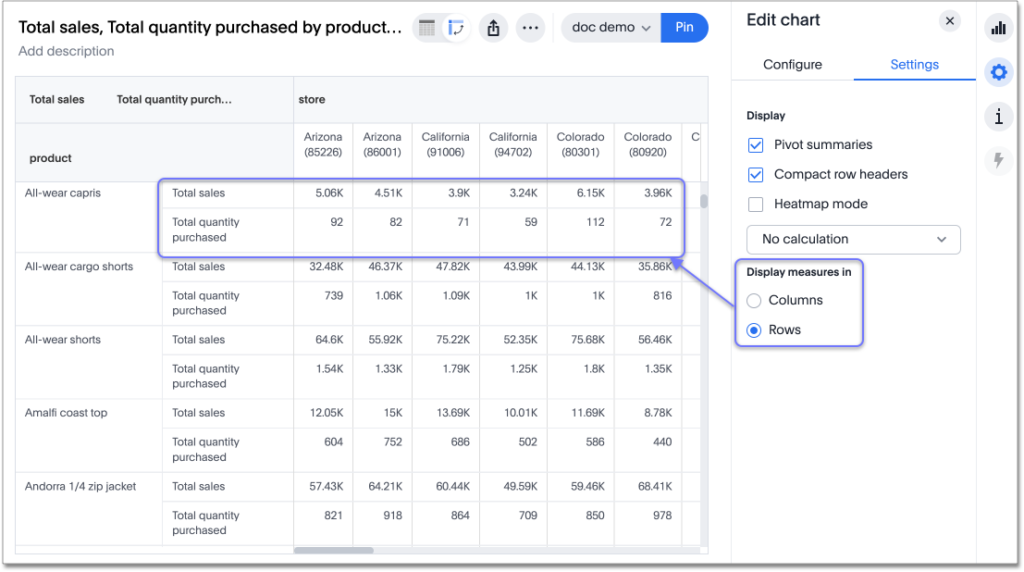The width and height of the screenshot is (1024, 572).
Task: Open the more options ellipsis menu
Action: click(530, 27)
